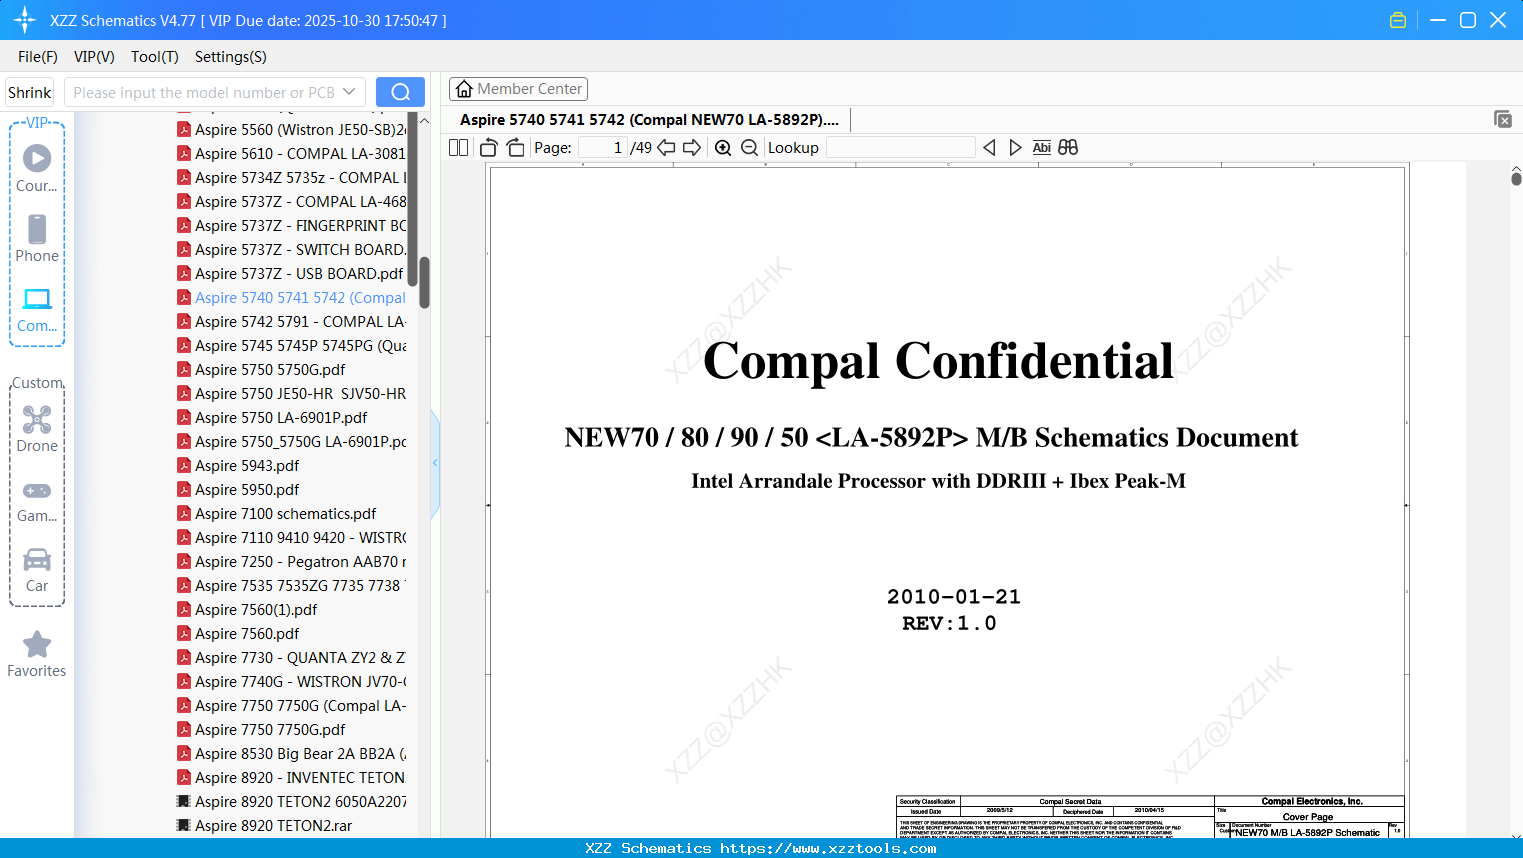Click the Lookup text field
Image resolution: width=1523 pixels, height=858 pixels.
(900, 147)
